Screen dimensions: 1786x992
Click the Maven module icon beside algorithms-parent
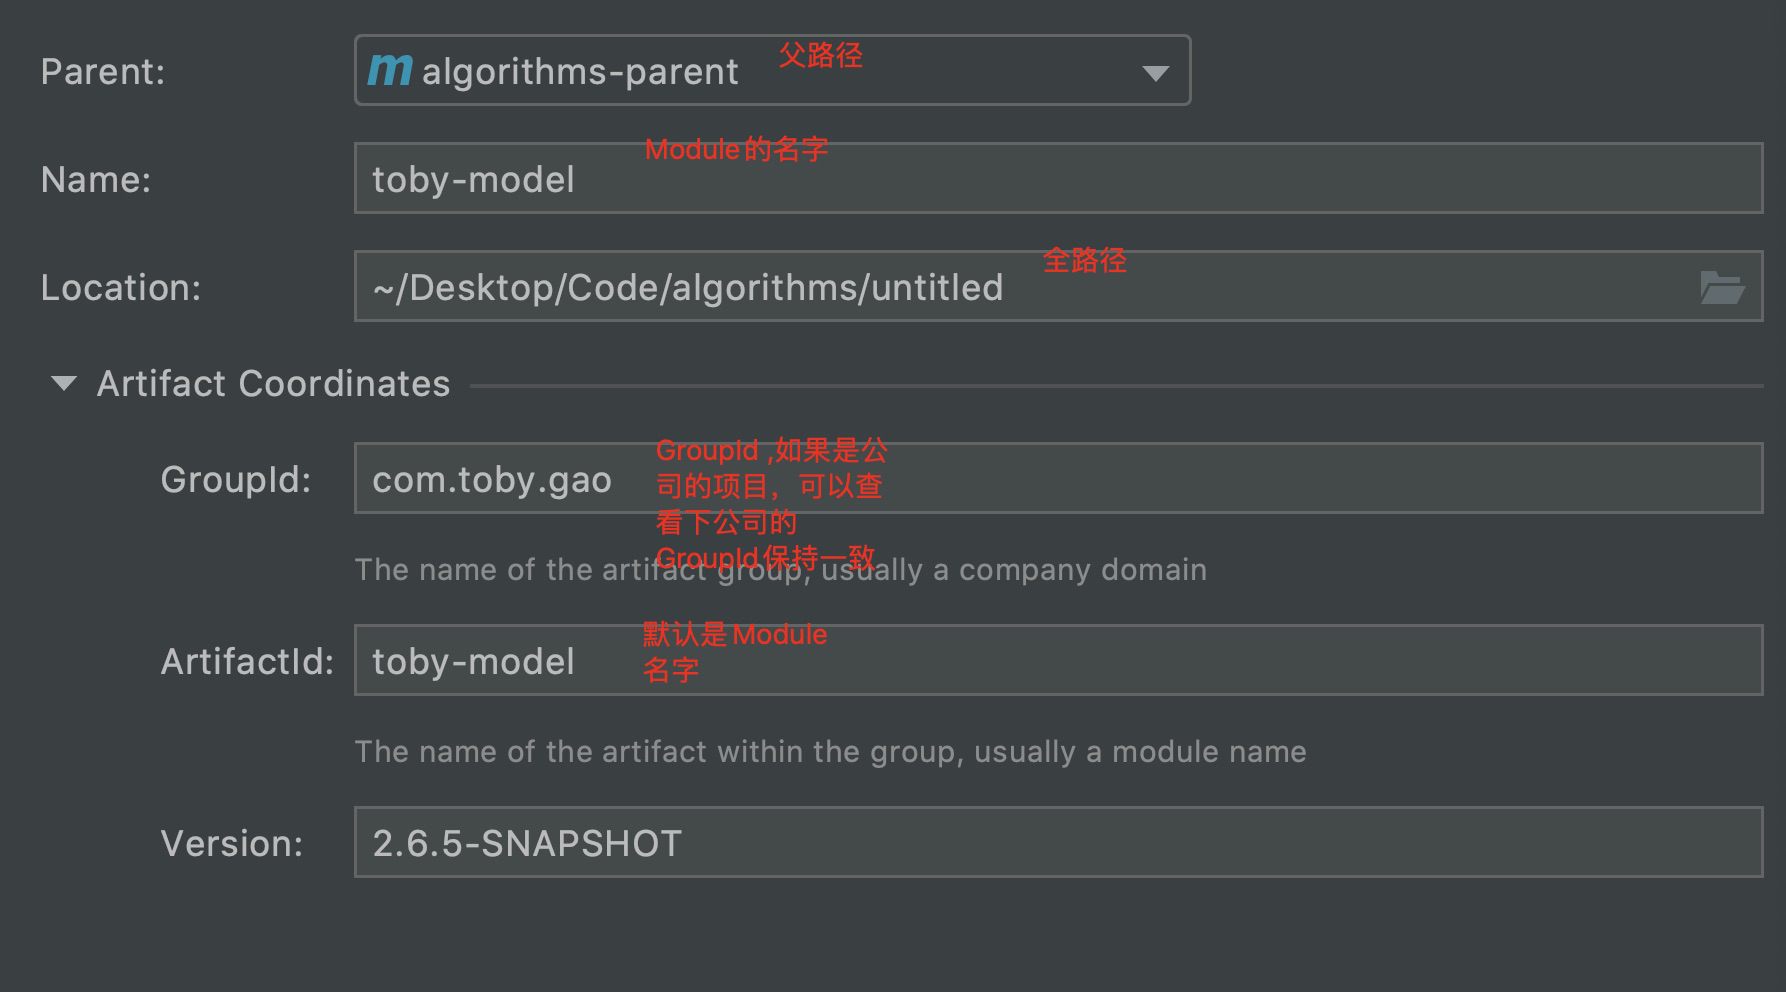coord(390,70)
